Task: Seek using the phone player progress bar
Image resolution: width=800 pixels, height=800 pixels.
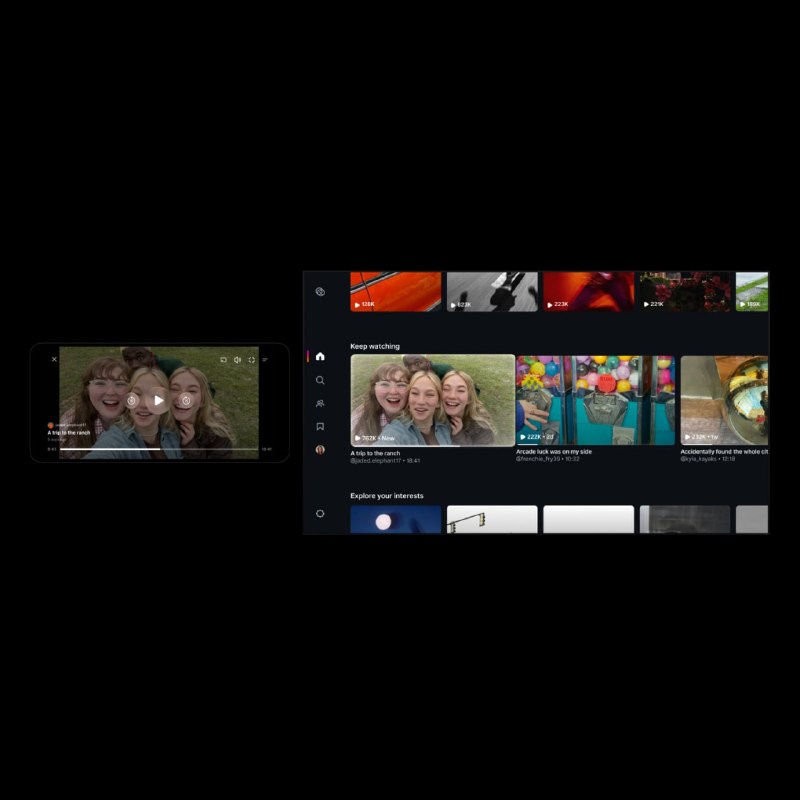Action: pos(159,449)
